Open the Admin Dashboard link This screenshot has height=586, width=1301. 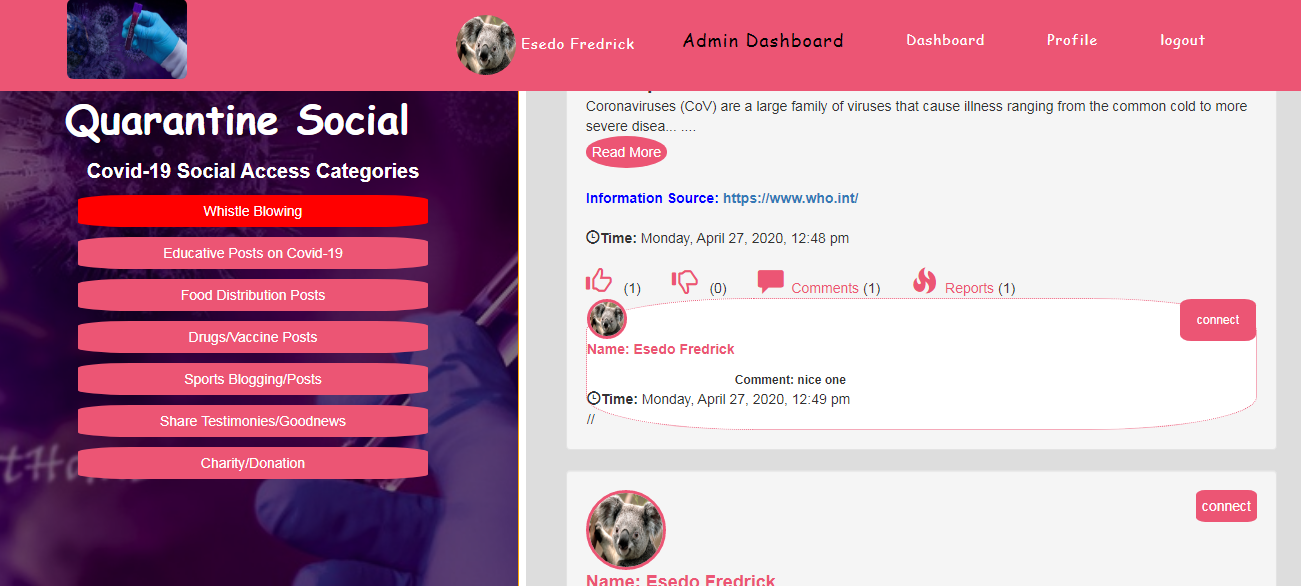tap(763, 41)
